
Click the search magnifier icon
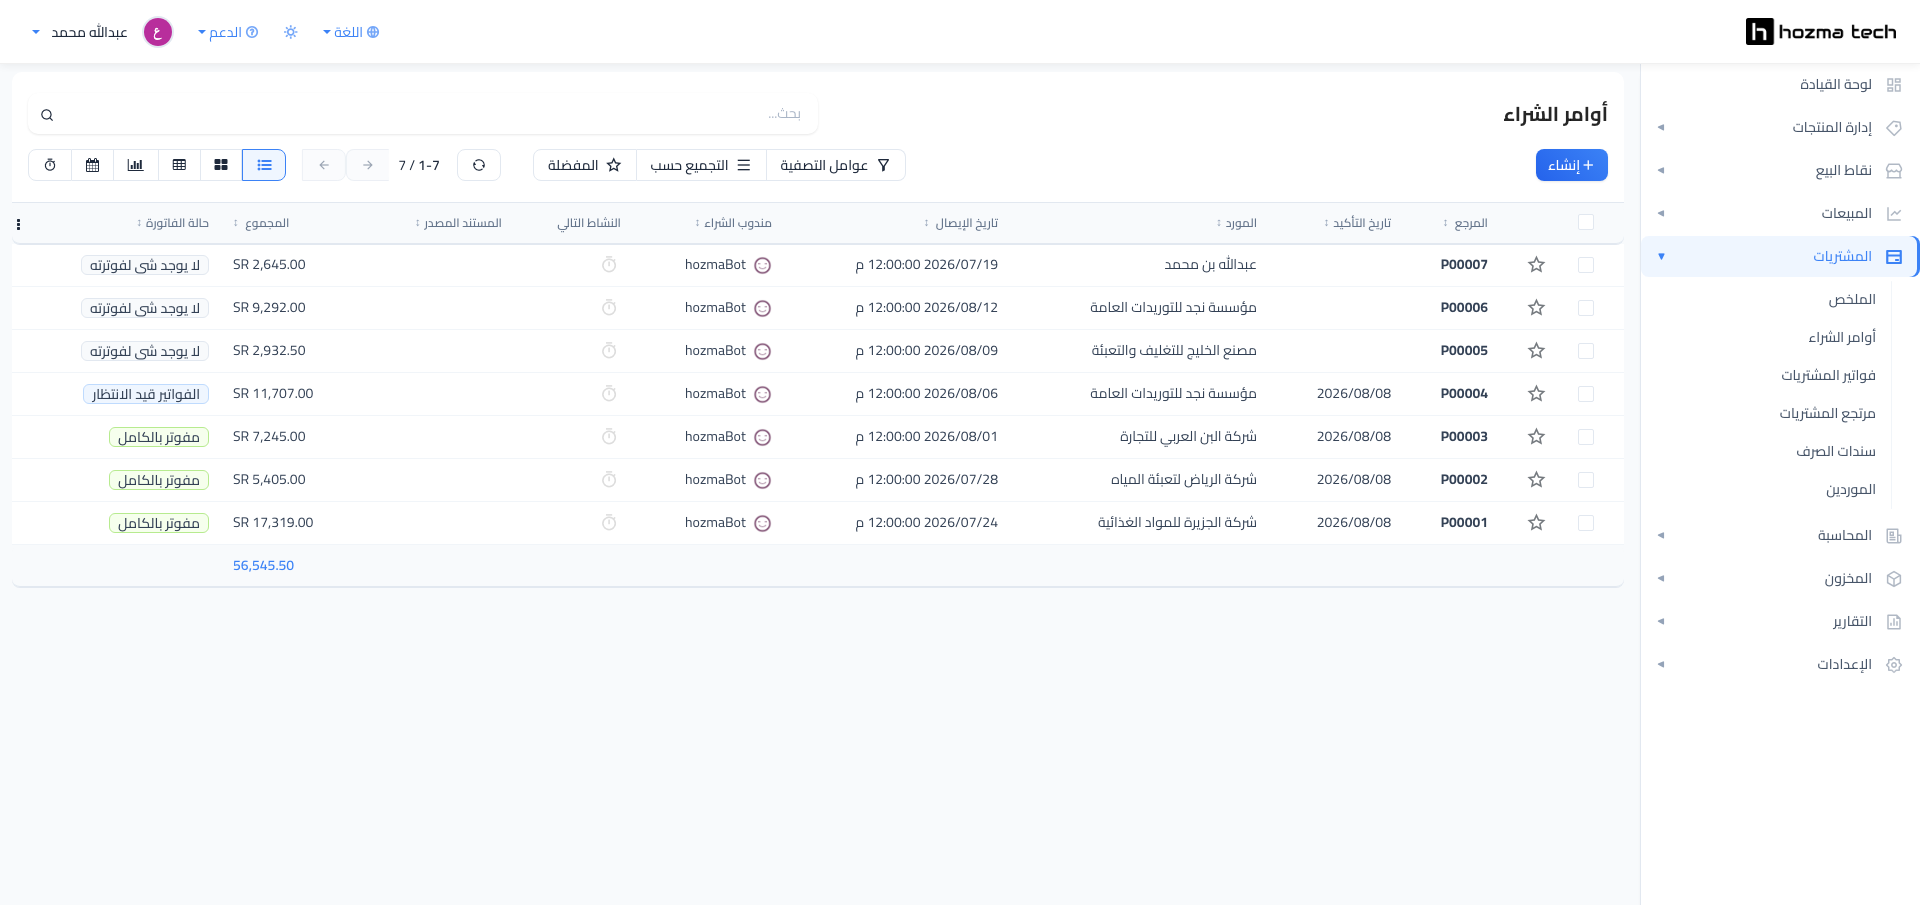click(47, 115)
